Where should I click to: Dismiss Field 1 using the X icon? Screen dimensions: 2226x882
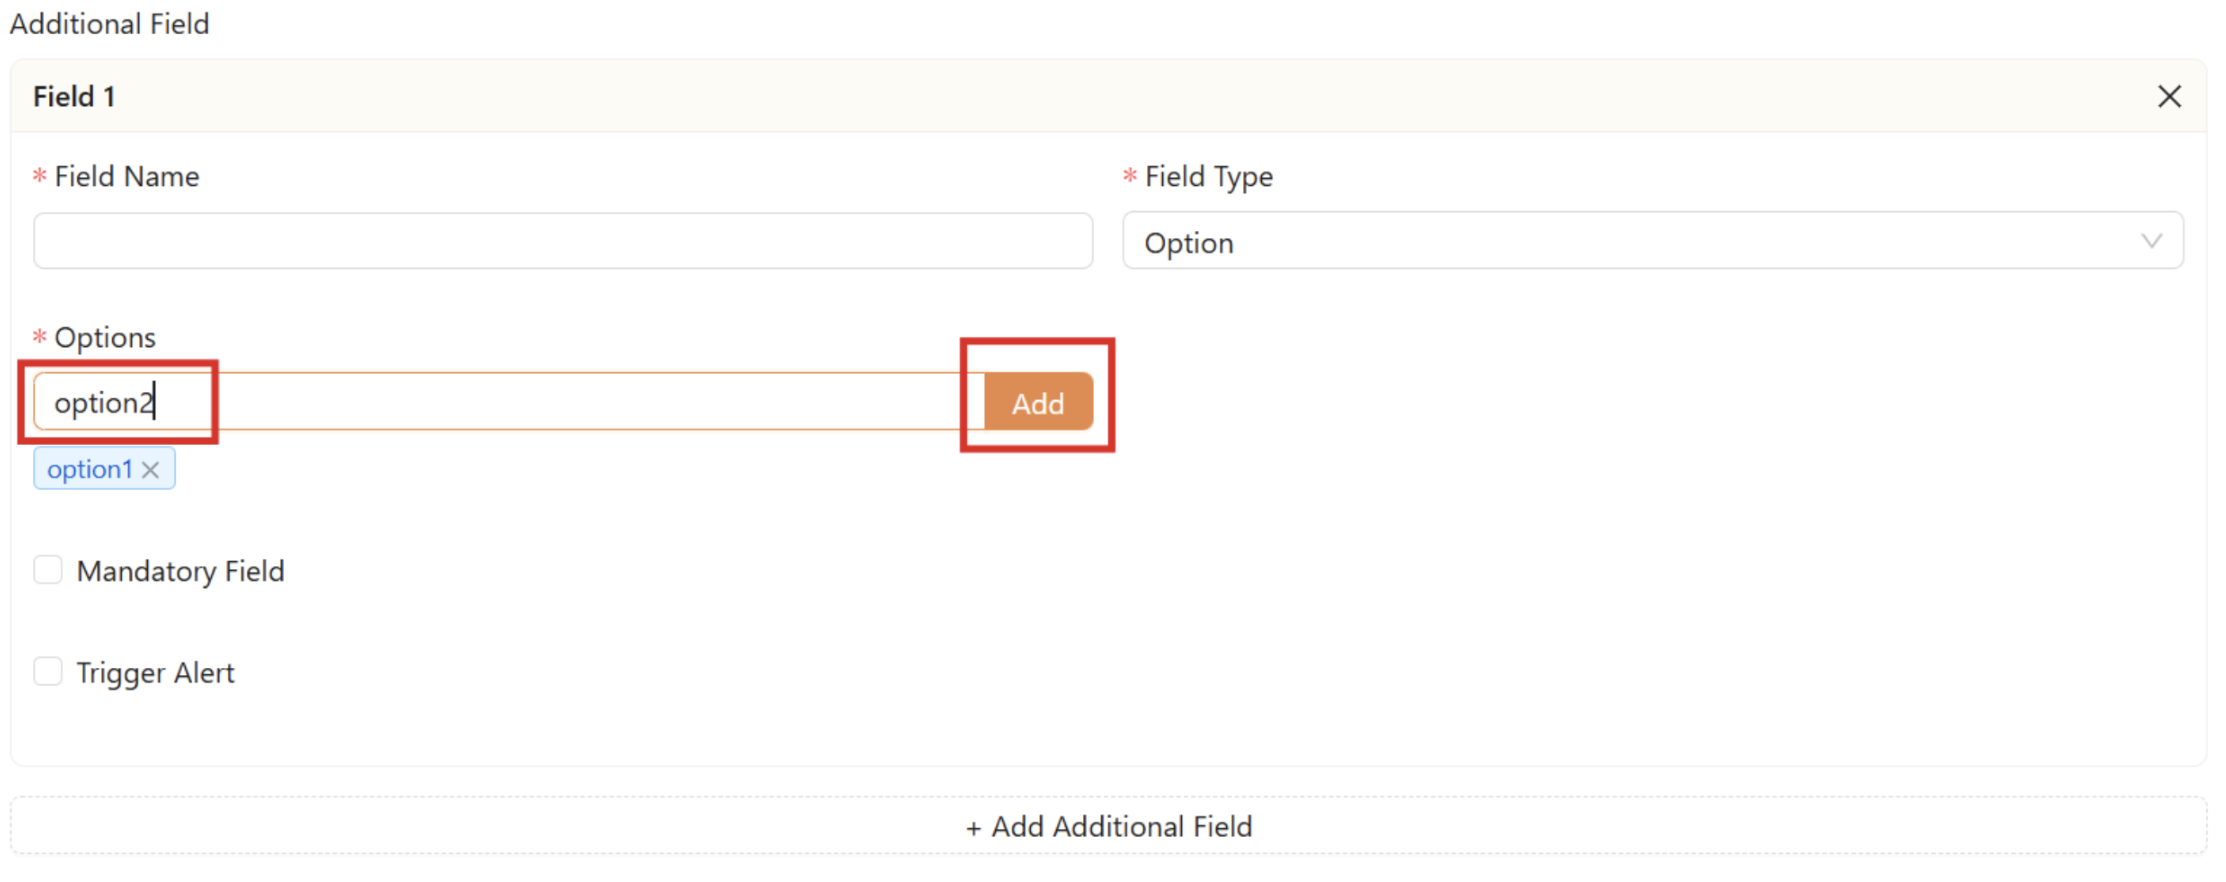pyautogui.click(x=2169, y=96)
